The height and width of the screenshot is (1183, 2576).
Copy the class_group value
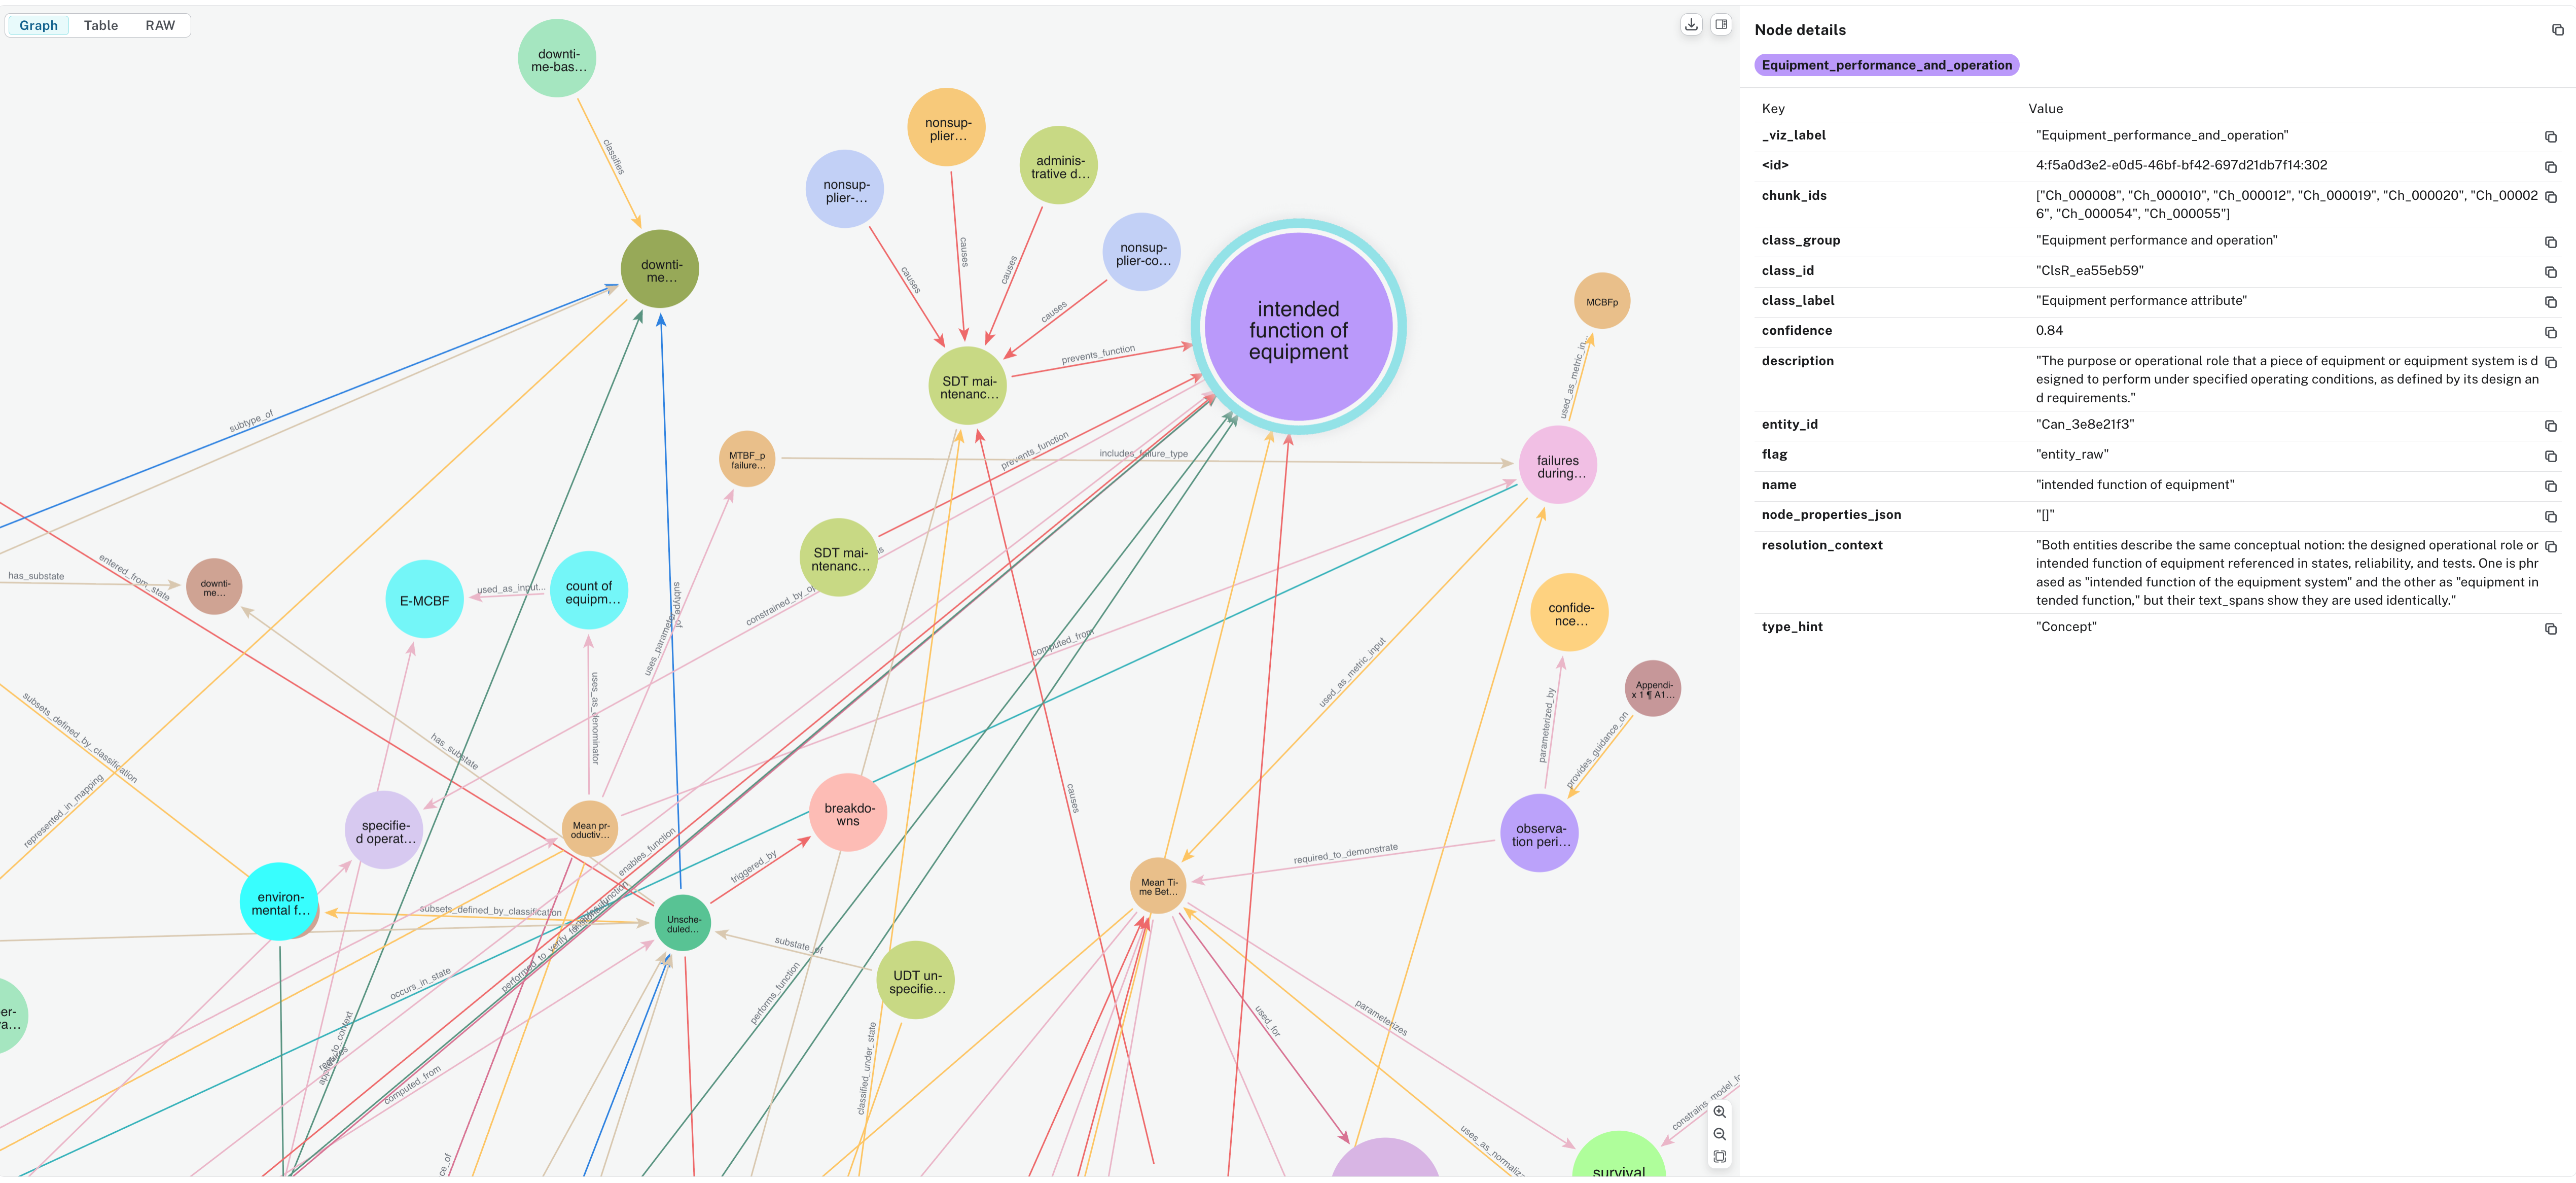tap(2550, 242)
